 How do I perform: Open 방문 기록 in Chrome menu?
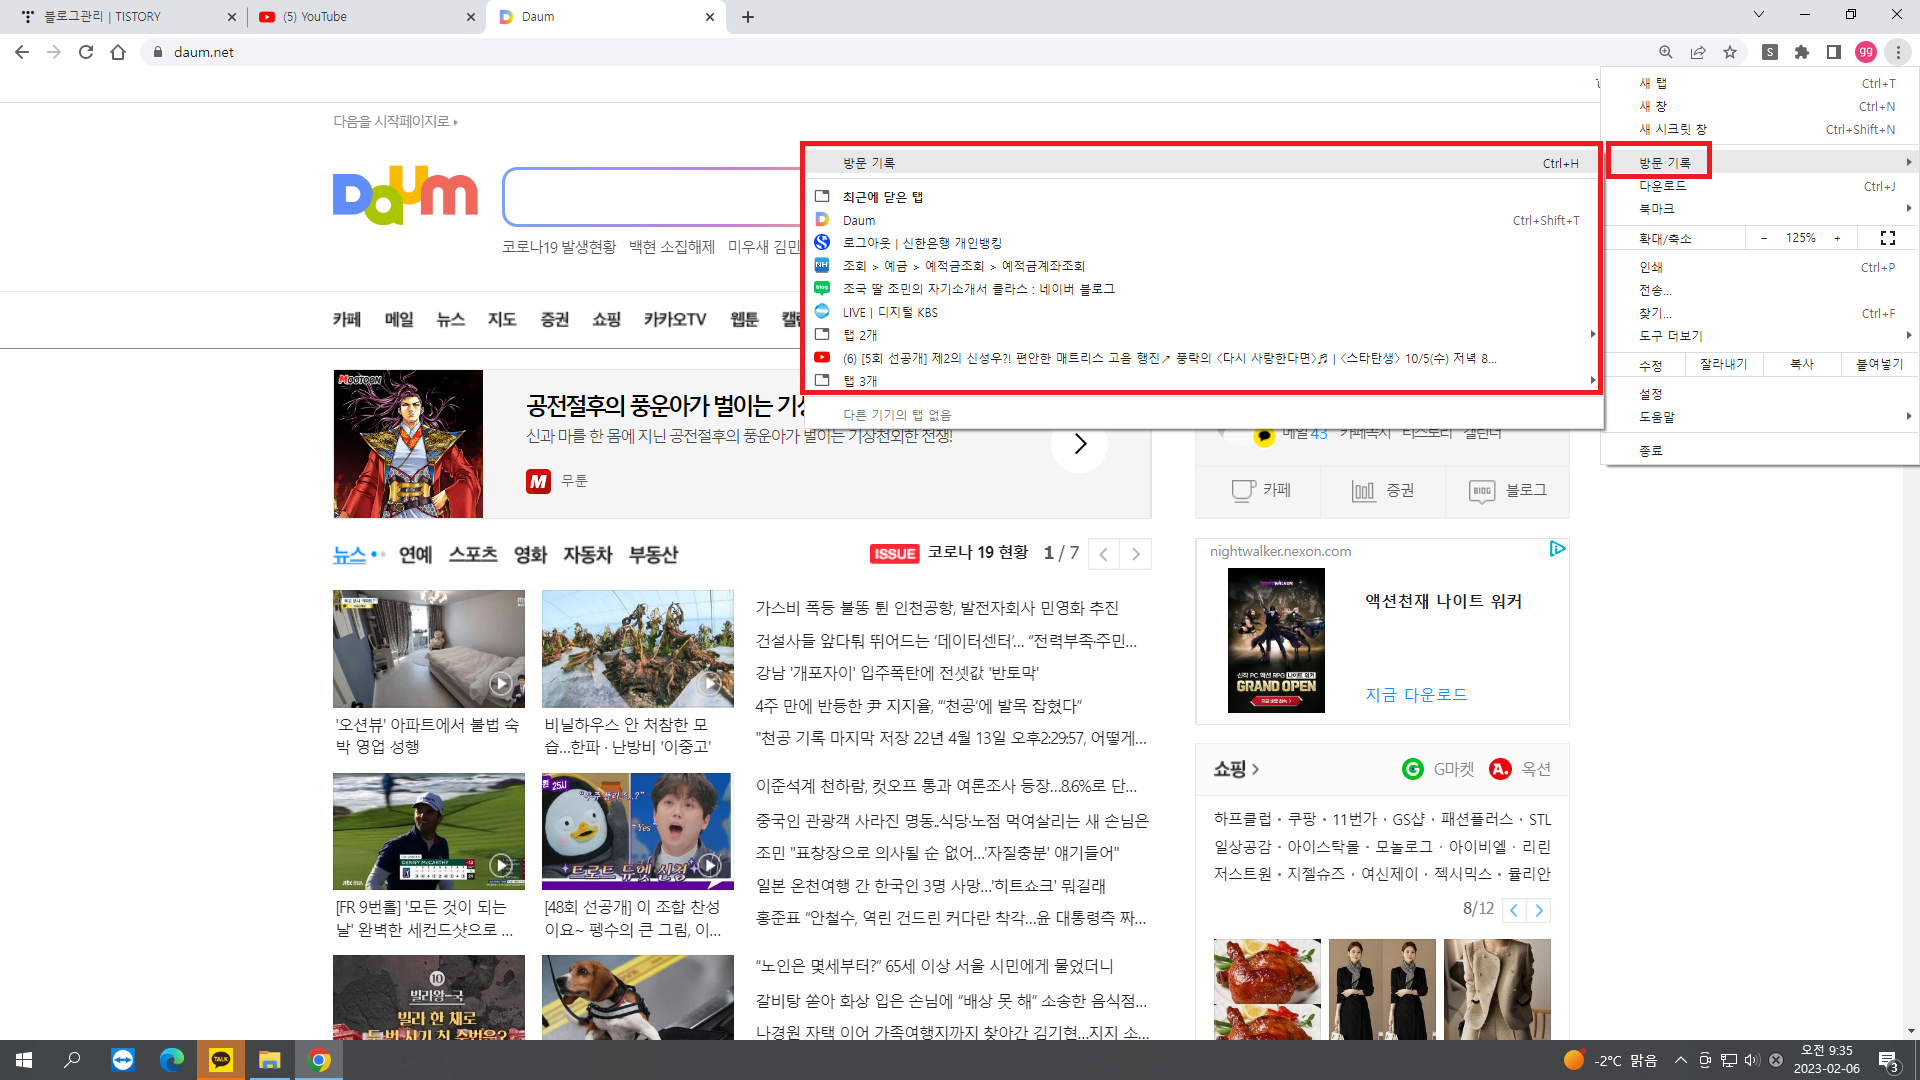1760,162
